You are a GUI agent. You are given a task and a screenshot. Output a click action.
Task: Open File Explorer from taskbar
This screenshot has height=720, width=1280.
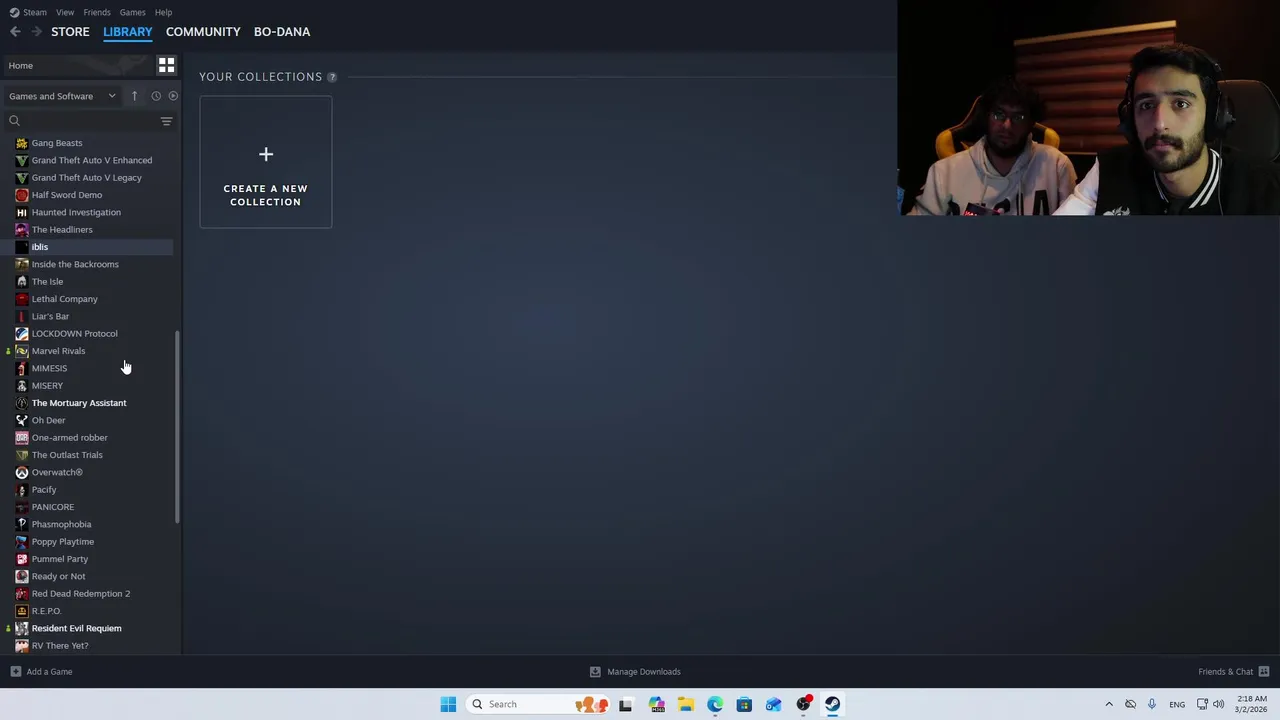tap(686, 704)
